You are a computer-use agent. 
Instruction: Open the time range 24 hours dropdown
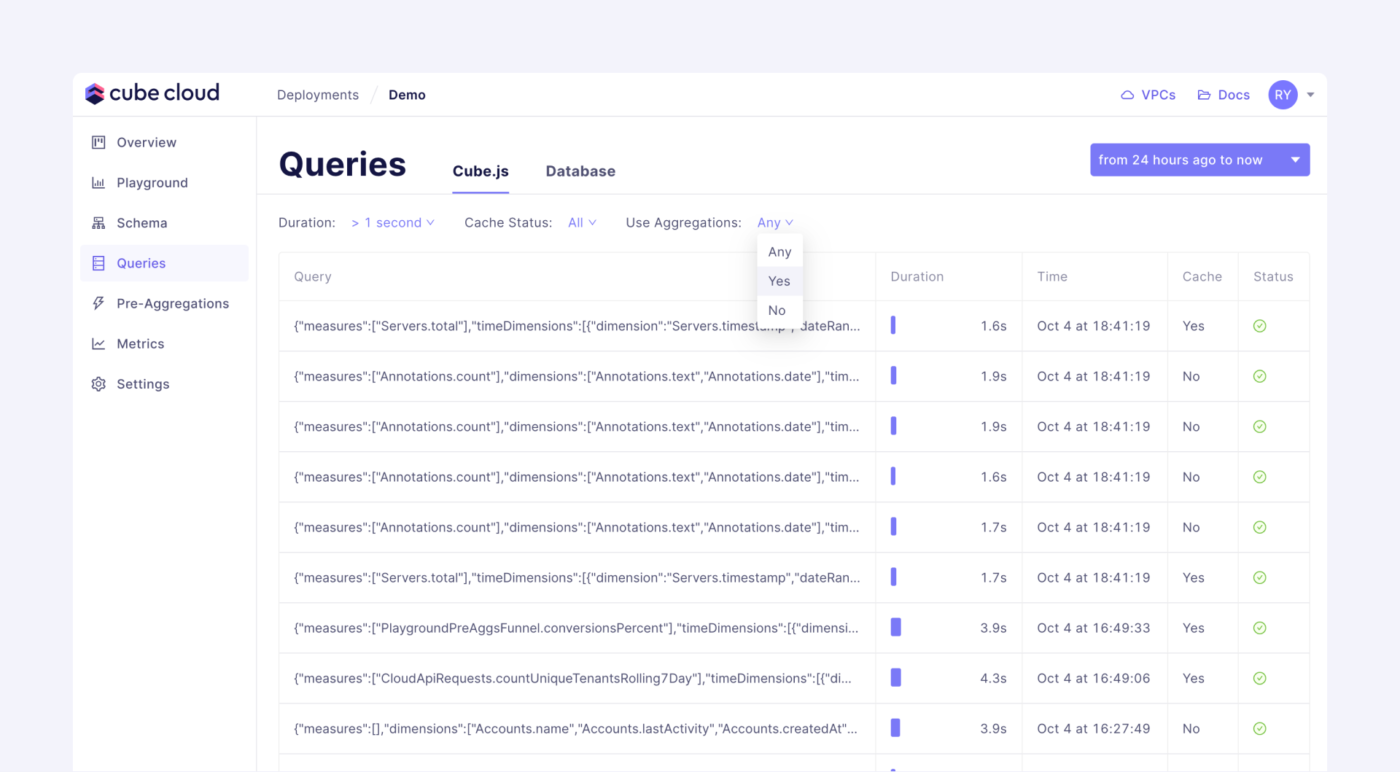[x=1199, y=160]
